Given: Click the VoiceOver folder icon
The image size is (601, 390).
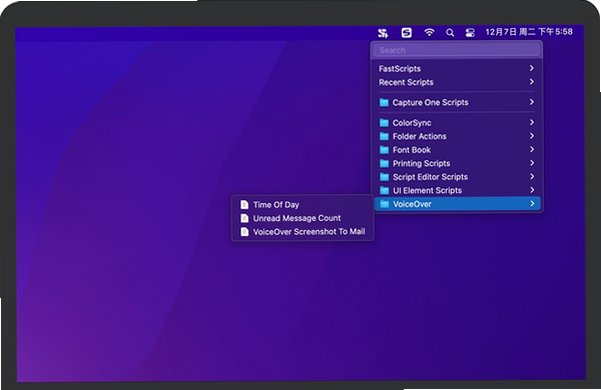Looking at the screenshot, I should click(x=384, y=204).
